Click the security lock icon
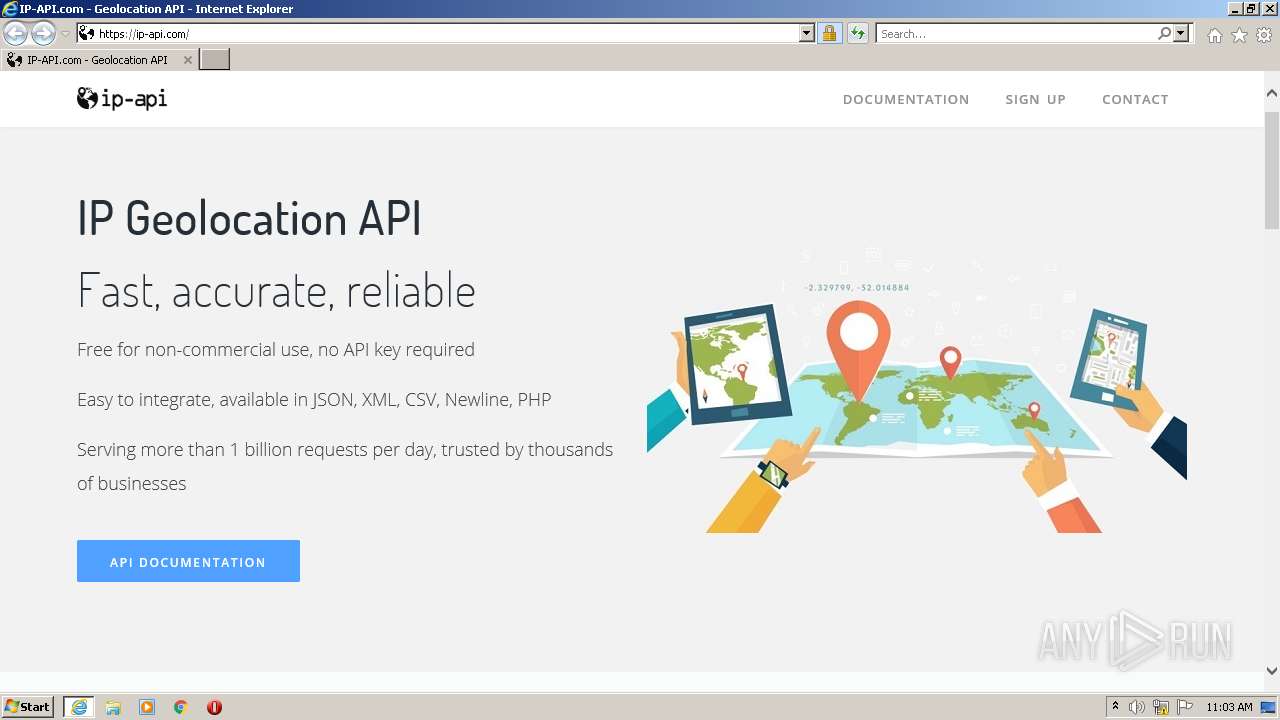 click(x=829, y=34)
